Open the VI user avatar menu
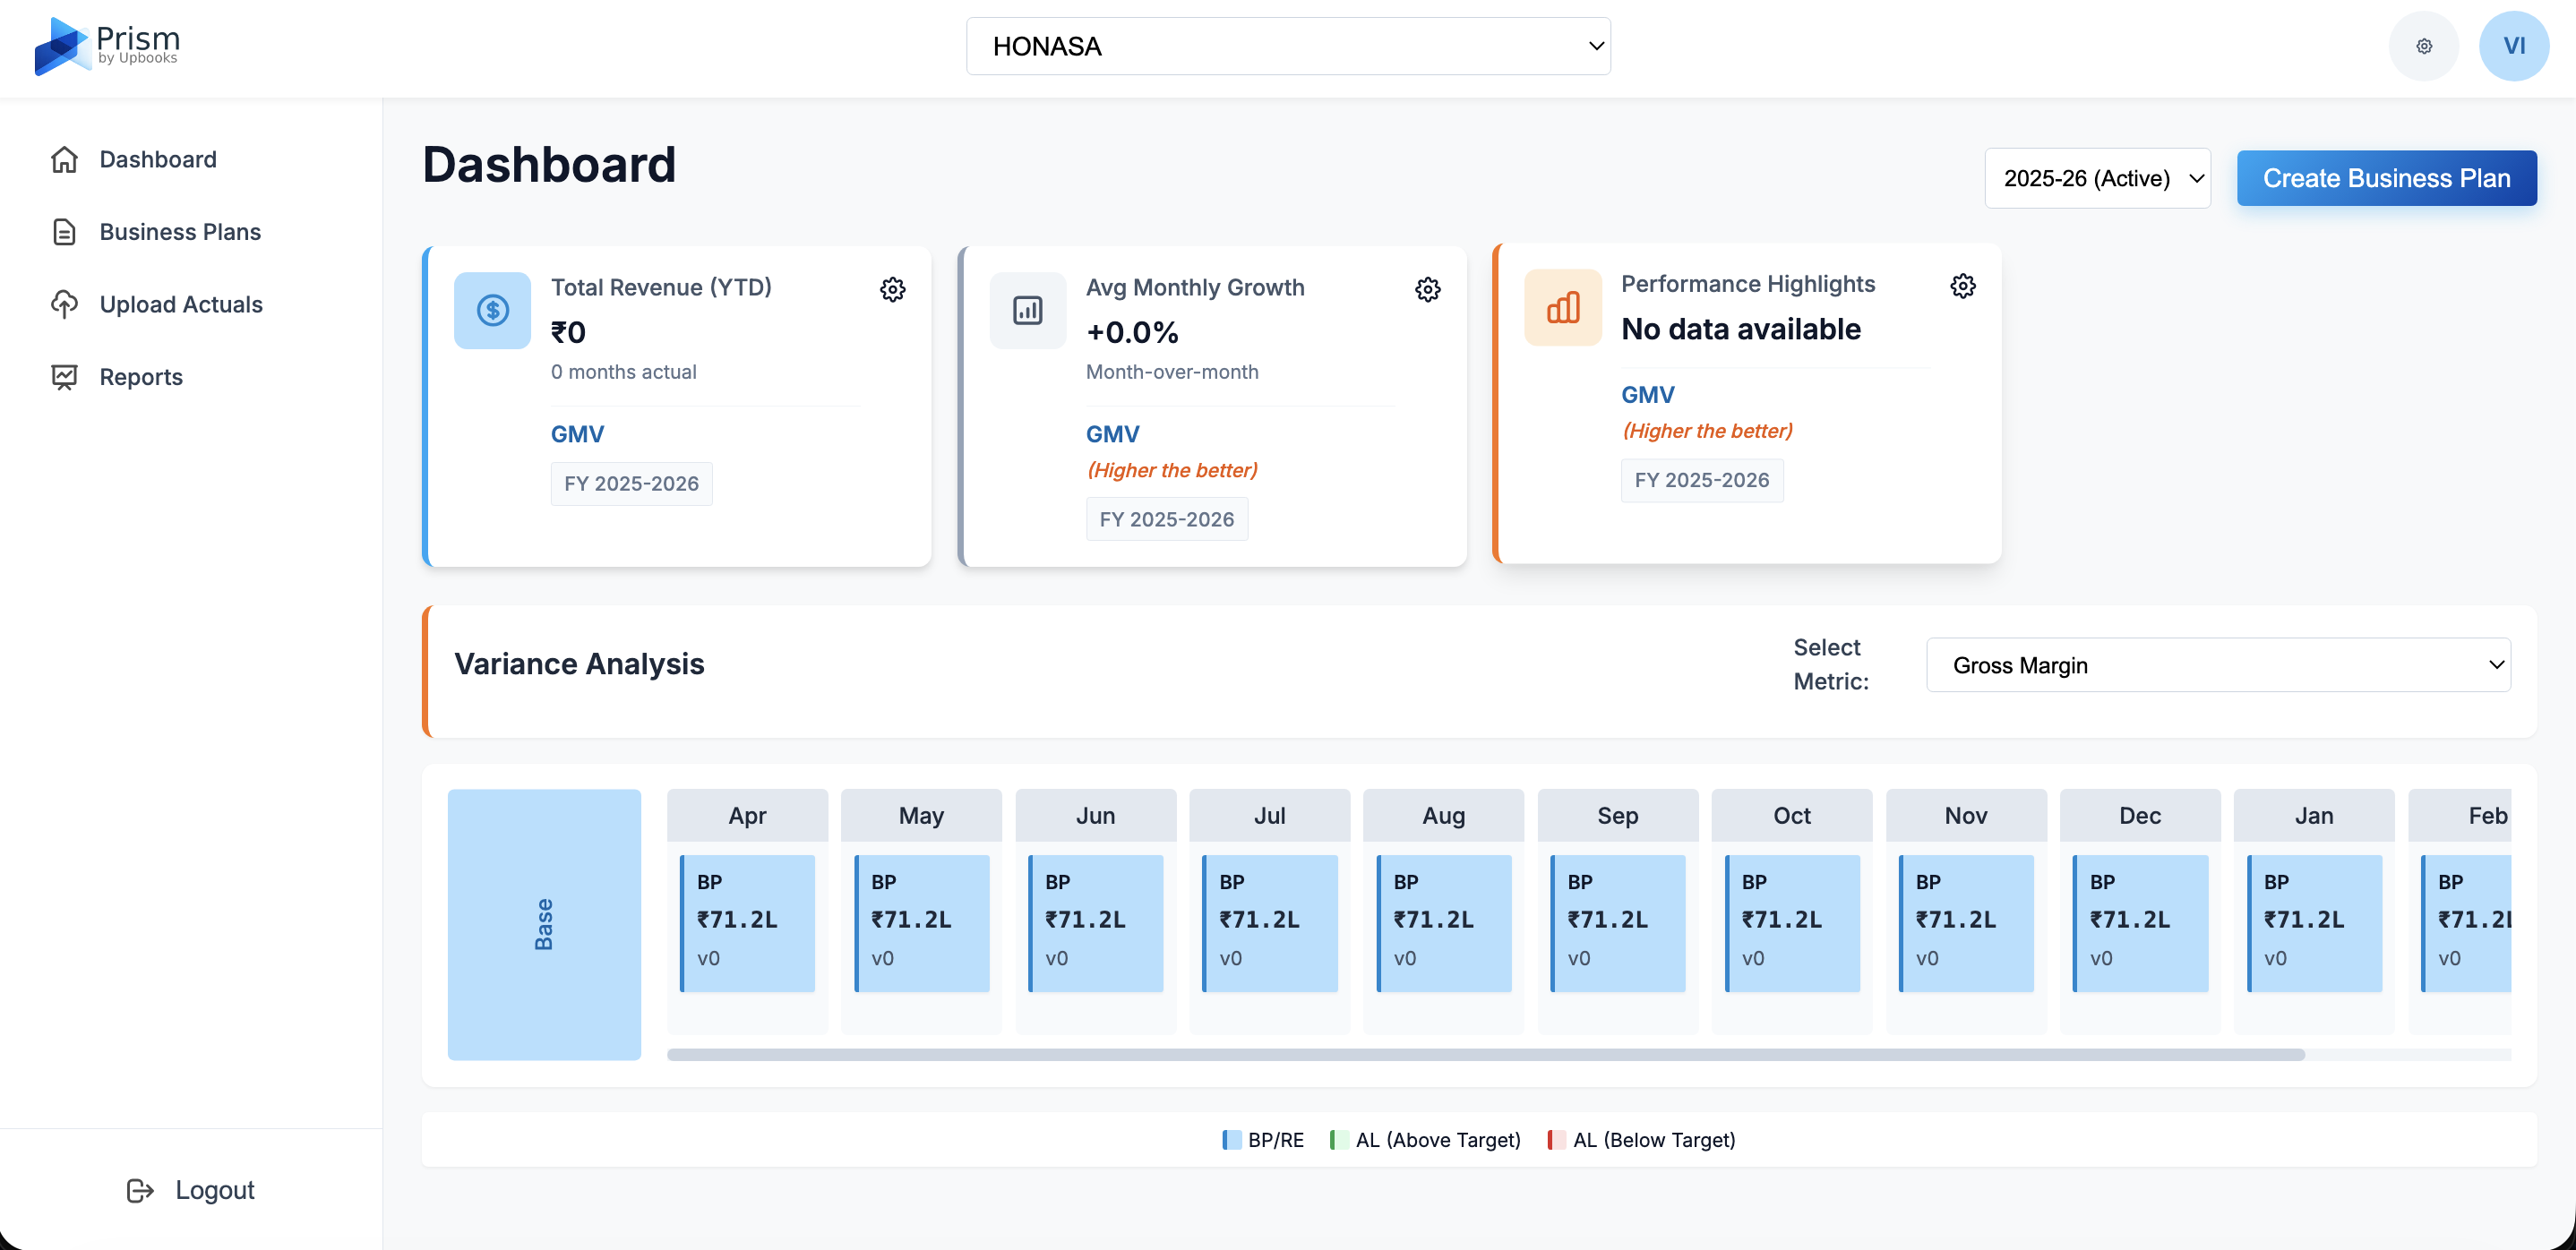Screen dimensions: 2576x1250 click(x=2514, y=46)
